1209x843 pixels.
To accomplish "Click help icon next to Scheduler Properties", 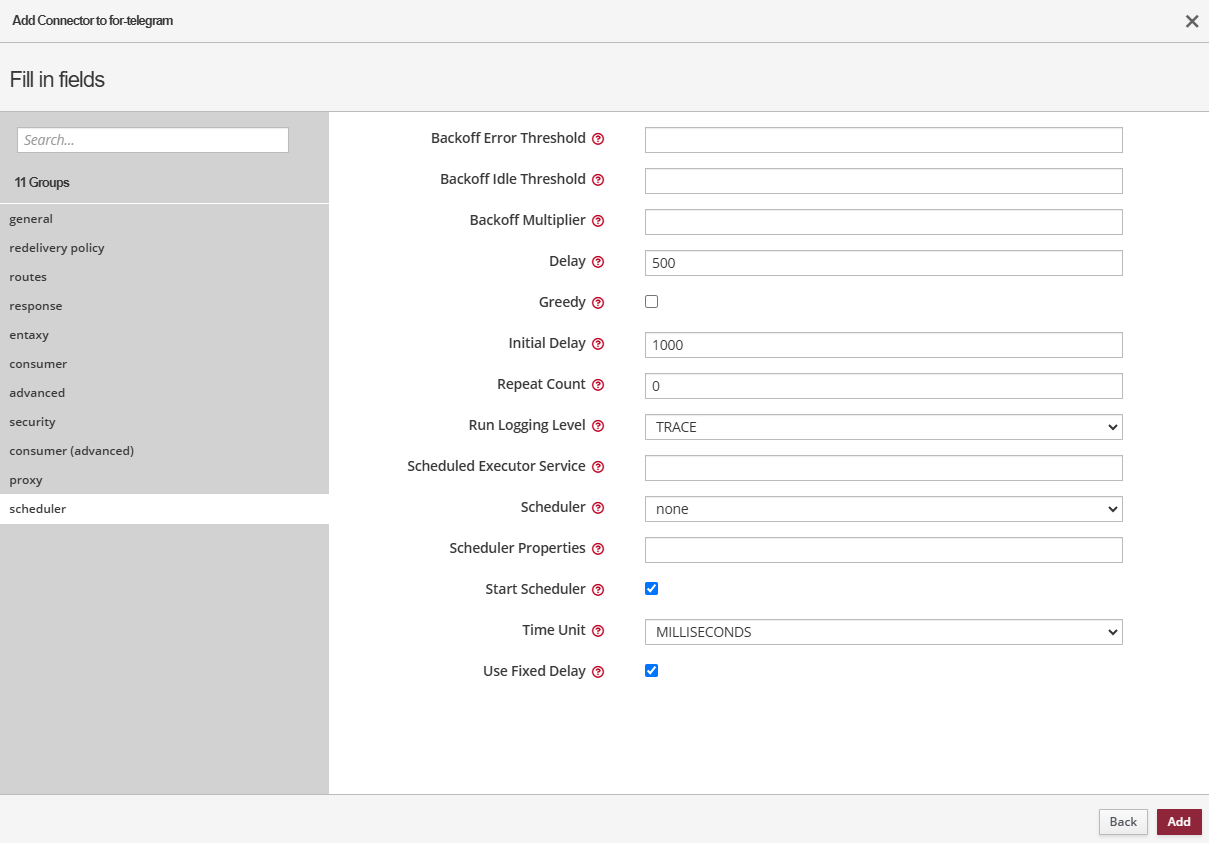I will (598, 549).
